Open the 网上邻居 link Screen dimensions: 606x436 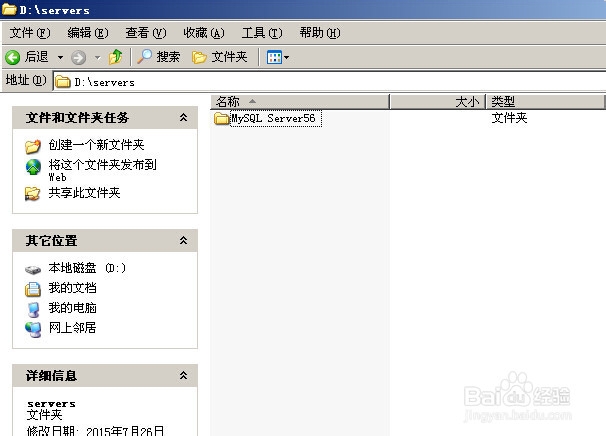pyautogui.click(x=72, y=328)
